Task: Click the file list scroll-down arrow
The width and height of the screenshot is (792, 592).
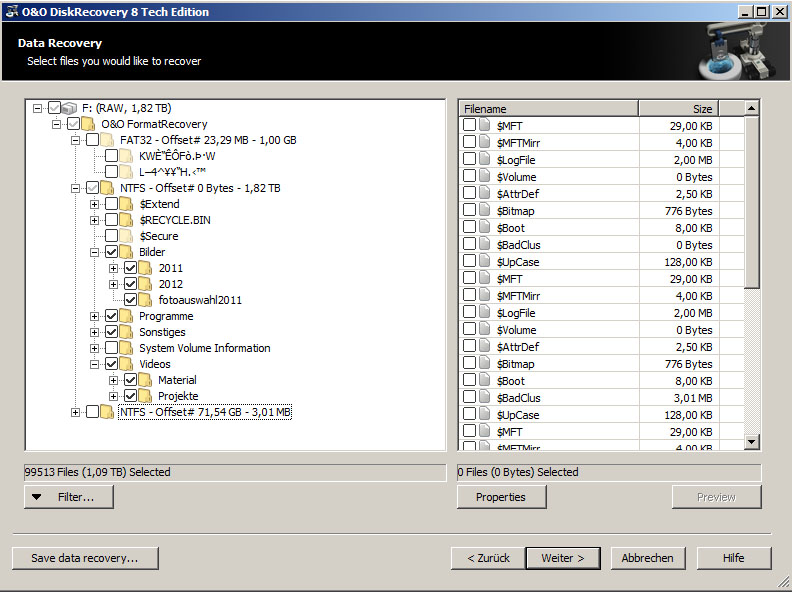Action: point(752,442)
